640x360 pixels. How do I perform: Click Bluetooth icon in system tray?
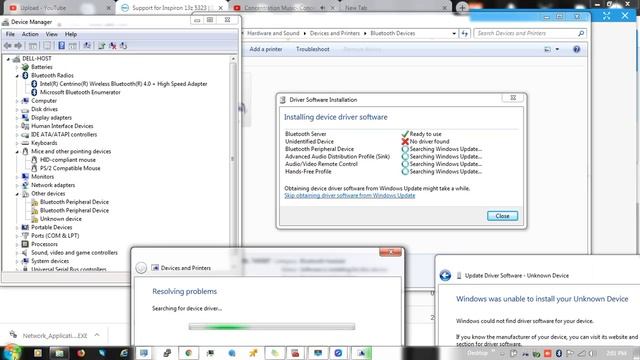coord(559,353)
